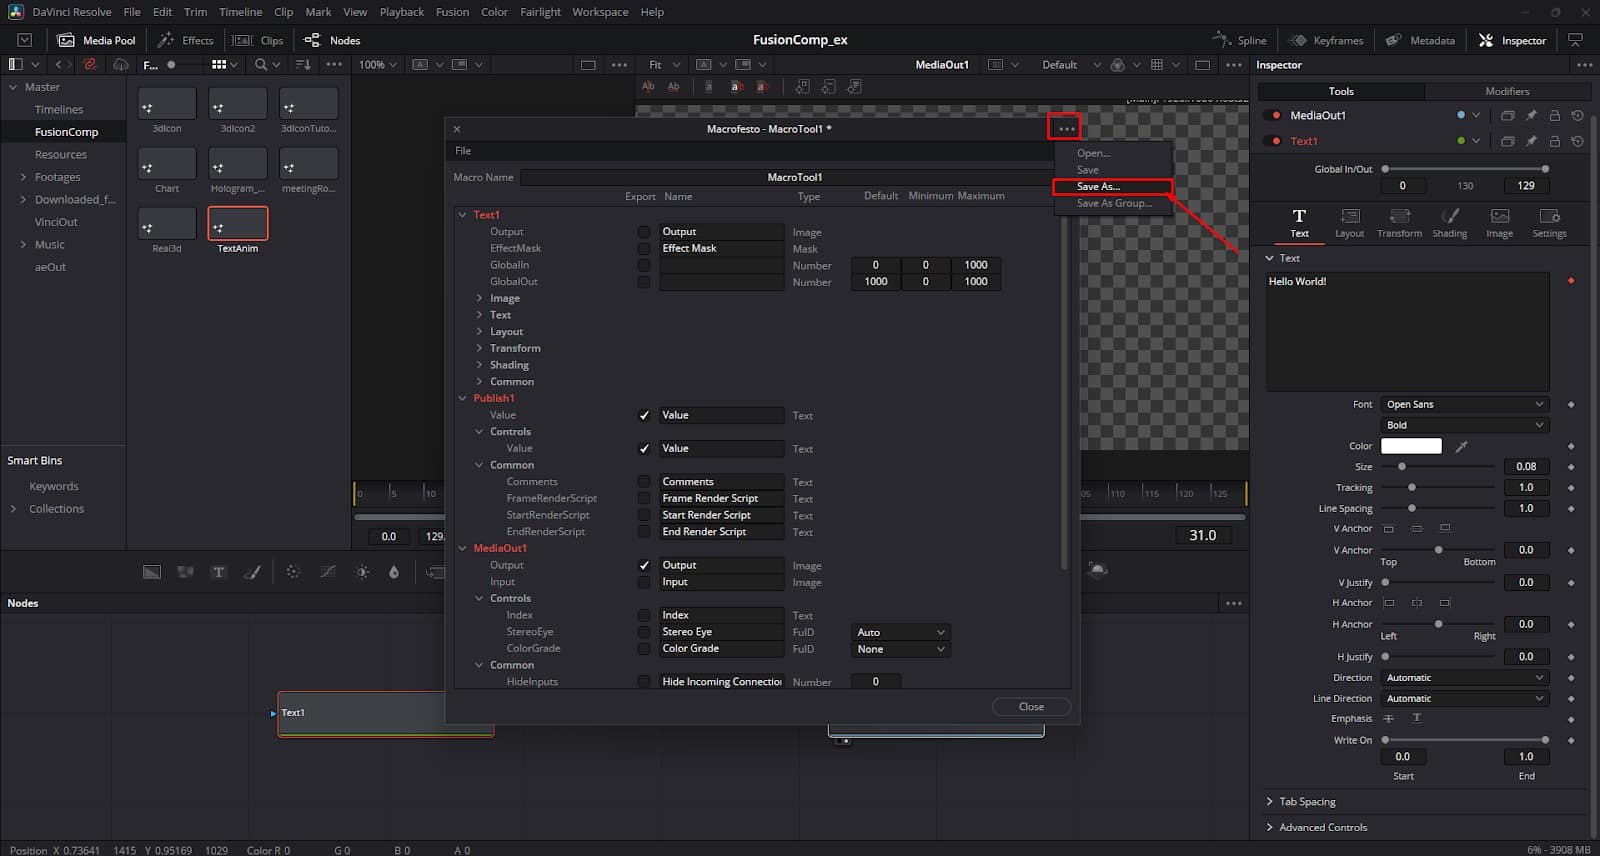The height and width of the screenshot is (856, 1600).
Task: Open the Spline editor
Action: [x=1239, y=40]
